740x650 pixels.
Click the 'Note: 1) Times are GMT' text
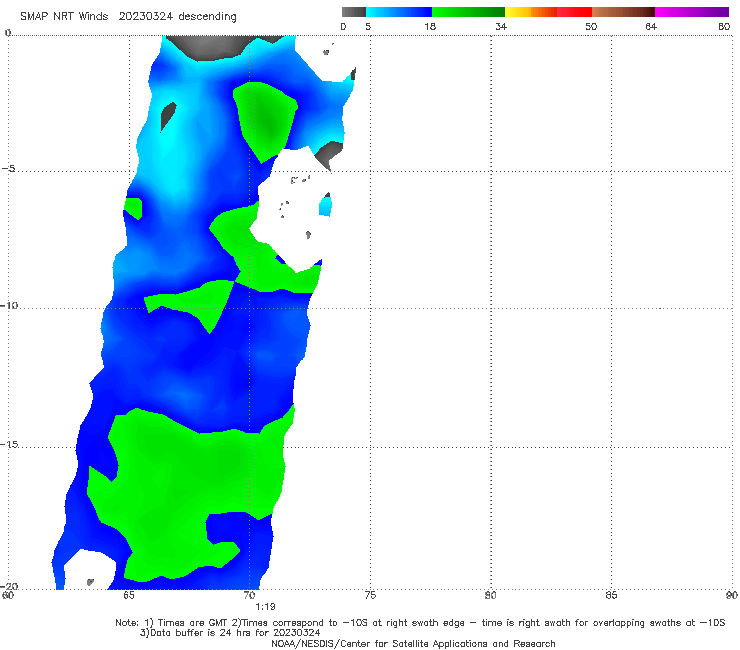(172, 623)
